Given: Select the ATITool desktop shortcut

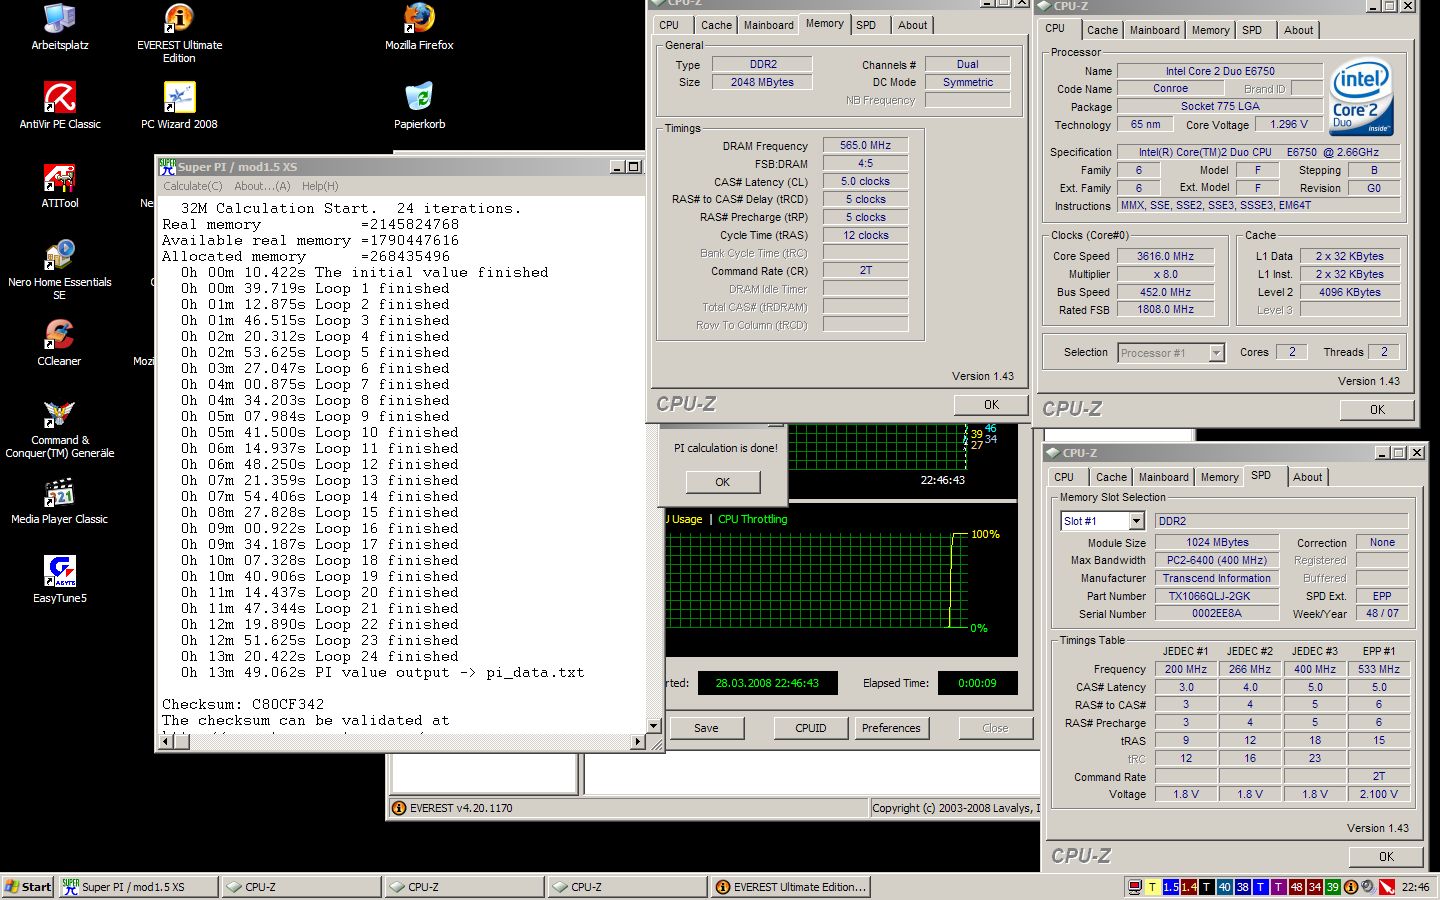Looking at the screenshot, I should [60, 185].
